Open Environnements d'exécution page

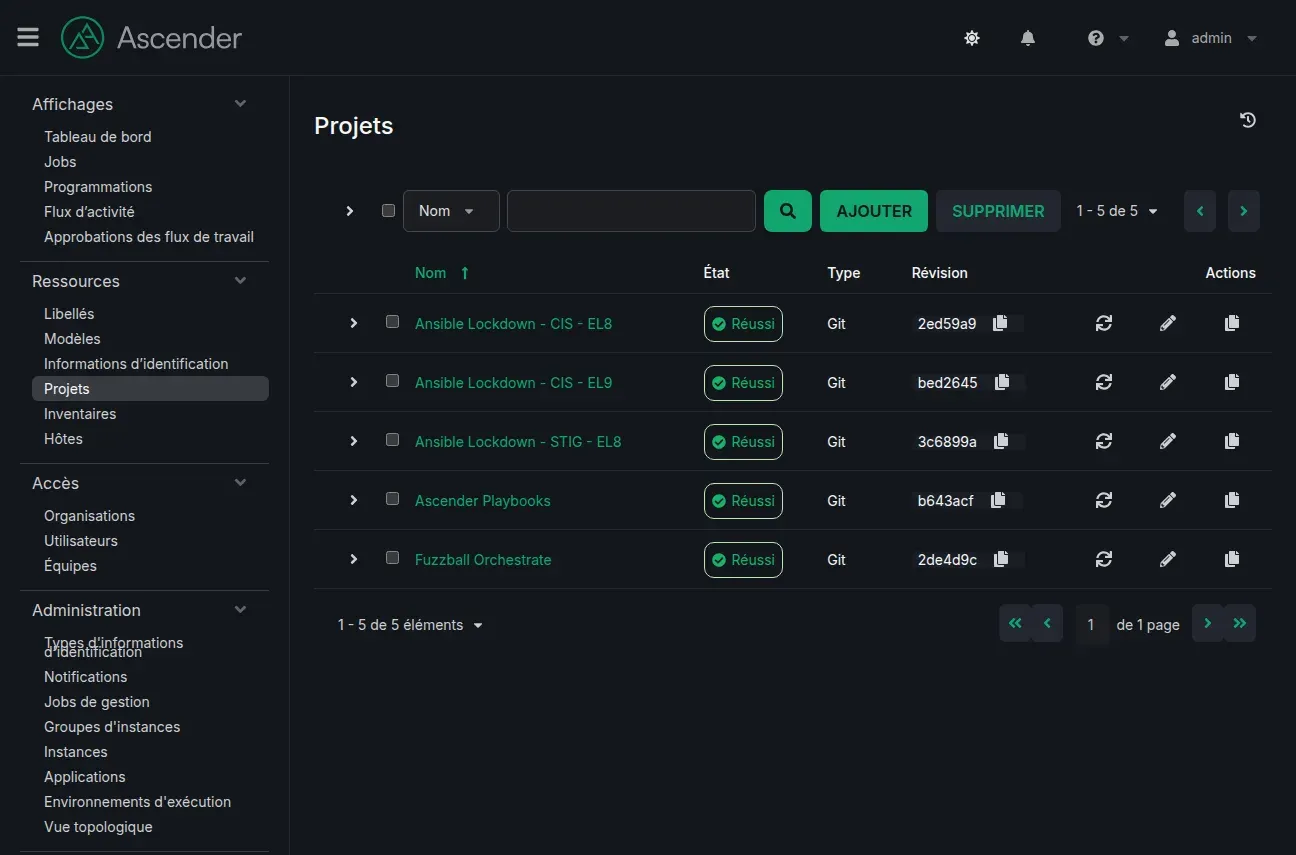pos(137,802)
